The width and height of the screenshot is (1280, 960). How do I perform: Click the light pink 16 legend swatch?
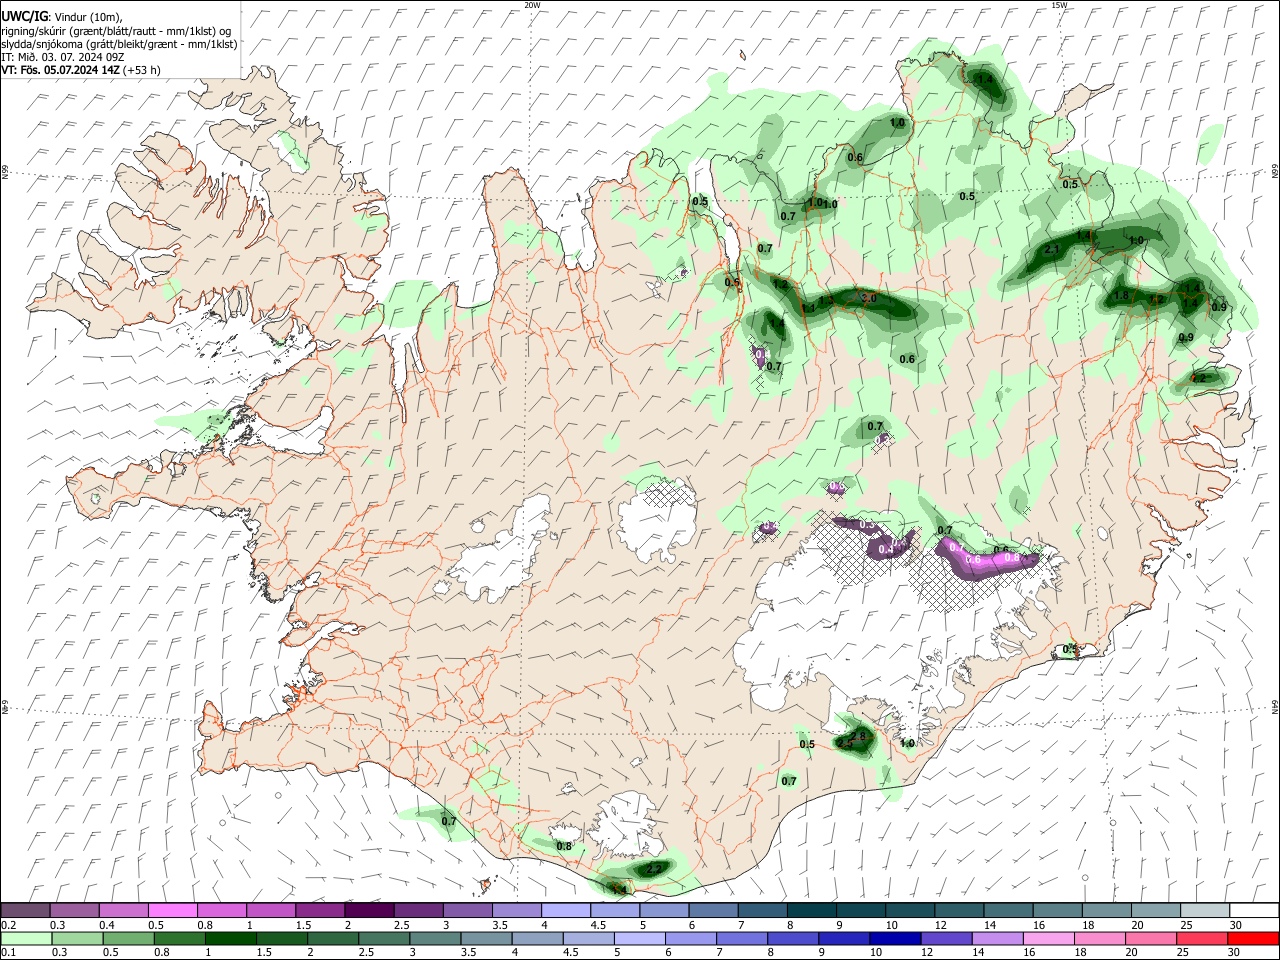tap(1048, 938)
